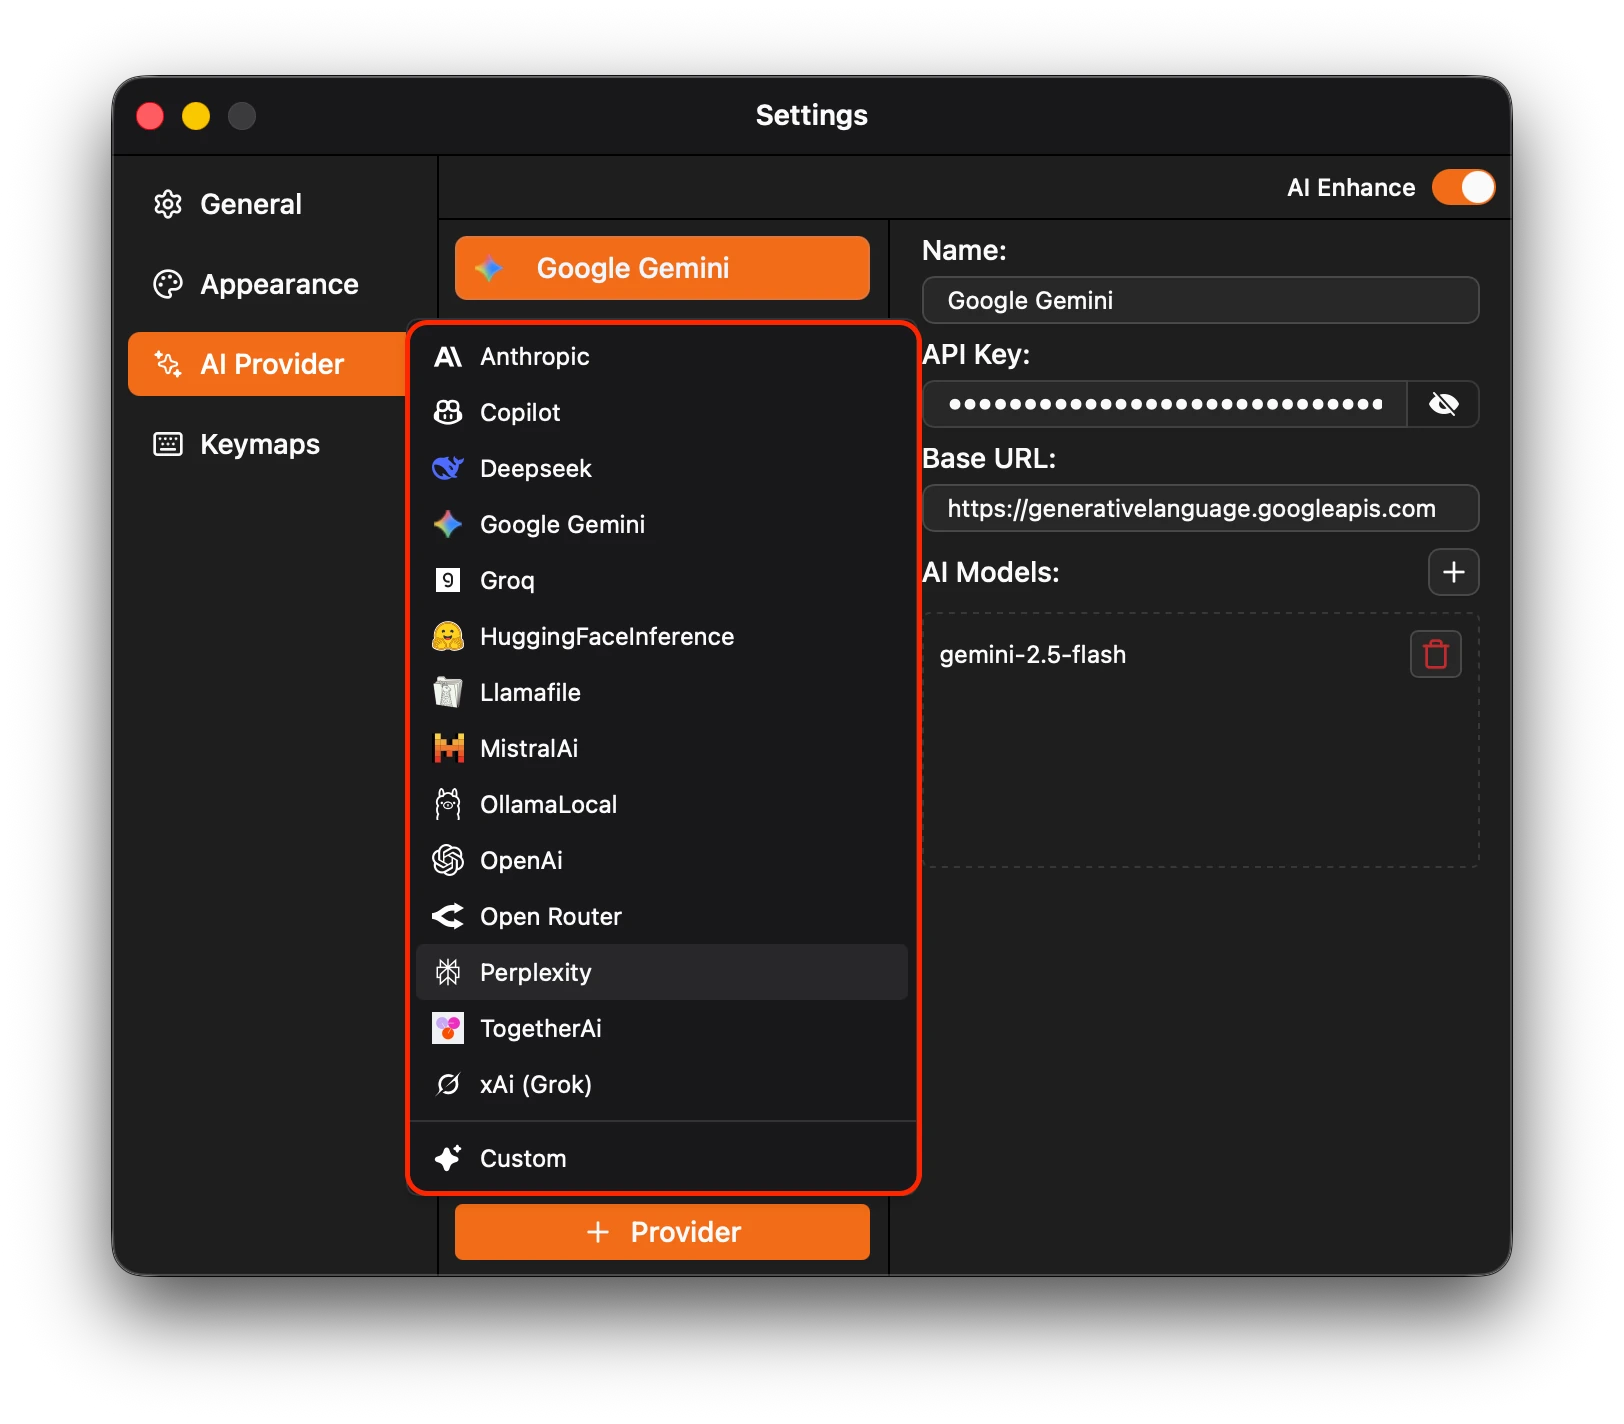
Task: Click the Base URL input field
Action: pyautogui.click(x=1200, y=508)
